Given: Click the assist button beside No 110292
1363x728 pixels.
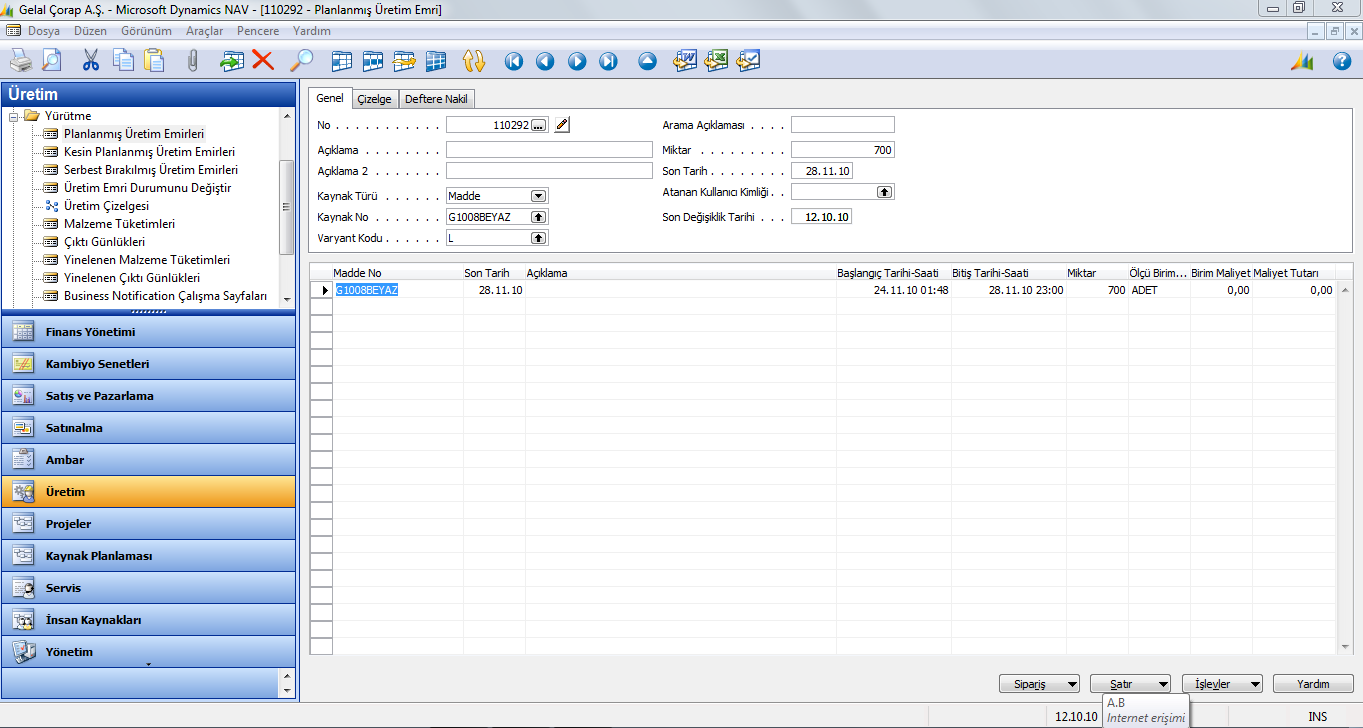Looking at the screenshot, I should pos(539,125).
